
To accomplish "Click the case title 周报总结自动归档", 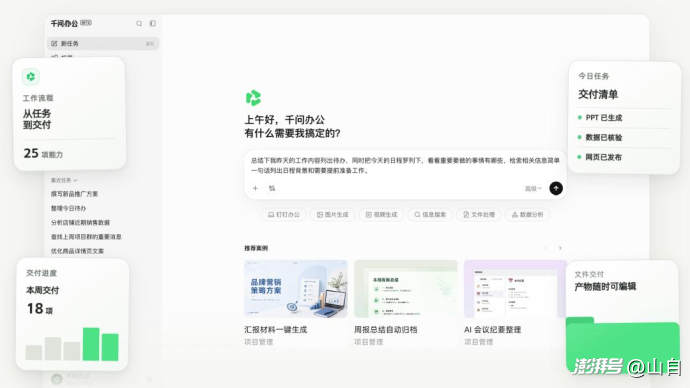I will (385, 329).
